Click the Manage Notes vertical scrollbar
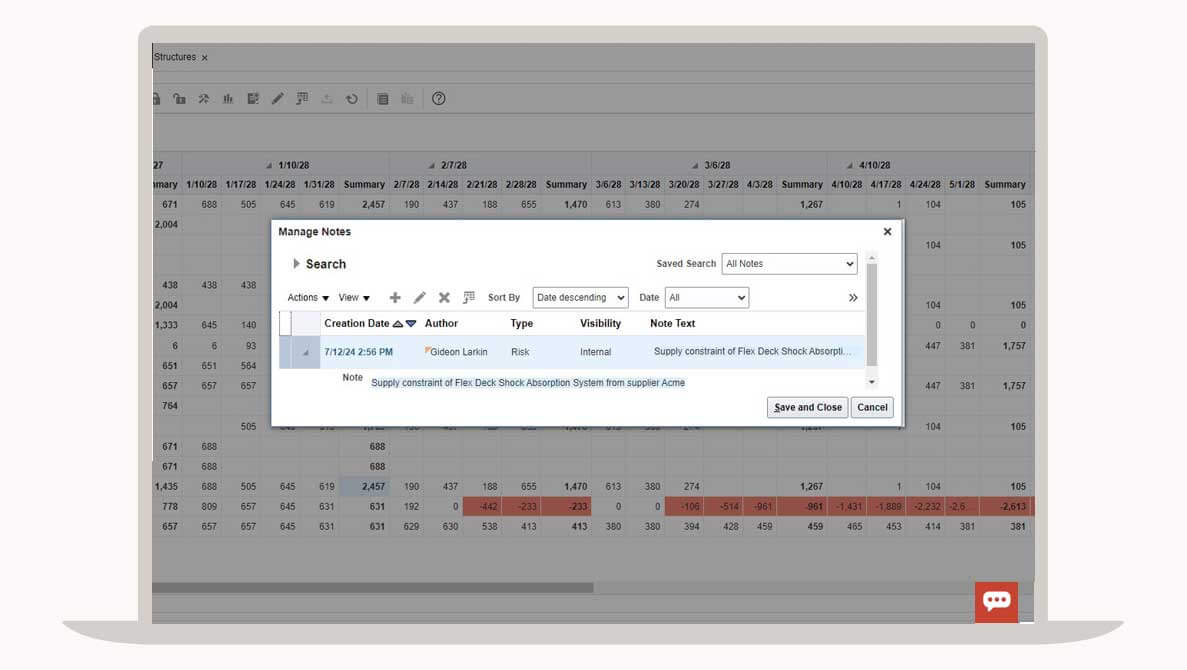This screenshot has width=1187, height=670. click(871, 315)
